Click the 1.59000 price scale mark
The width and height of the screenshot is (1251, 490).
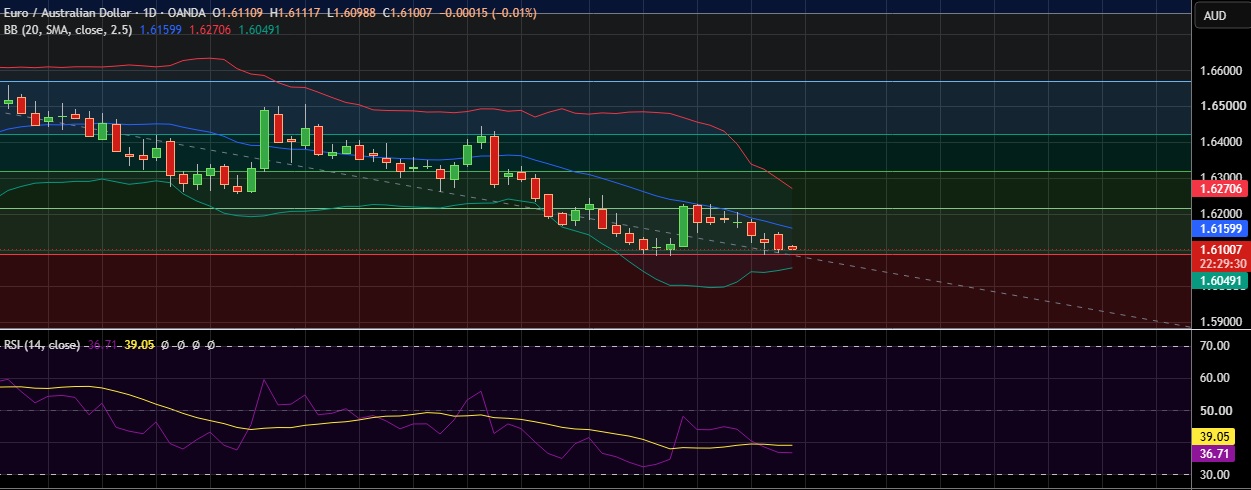pos(1221,322)
